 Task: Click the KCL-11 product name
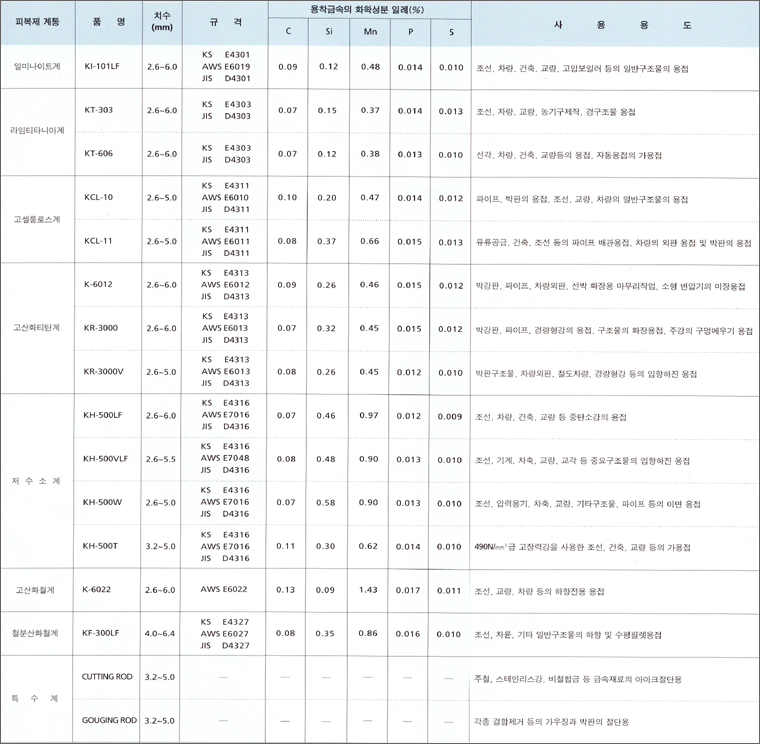coord(98,241)
